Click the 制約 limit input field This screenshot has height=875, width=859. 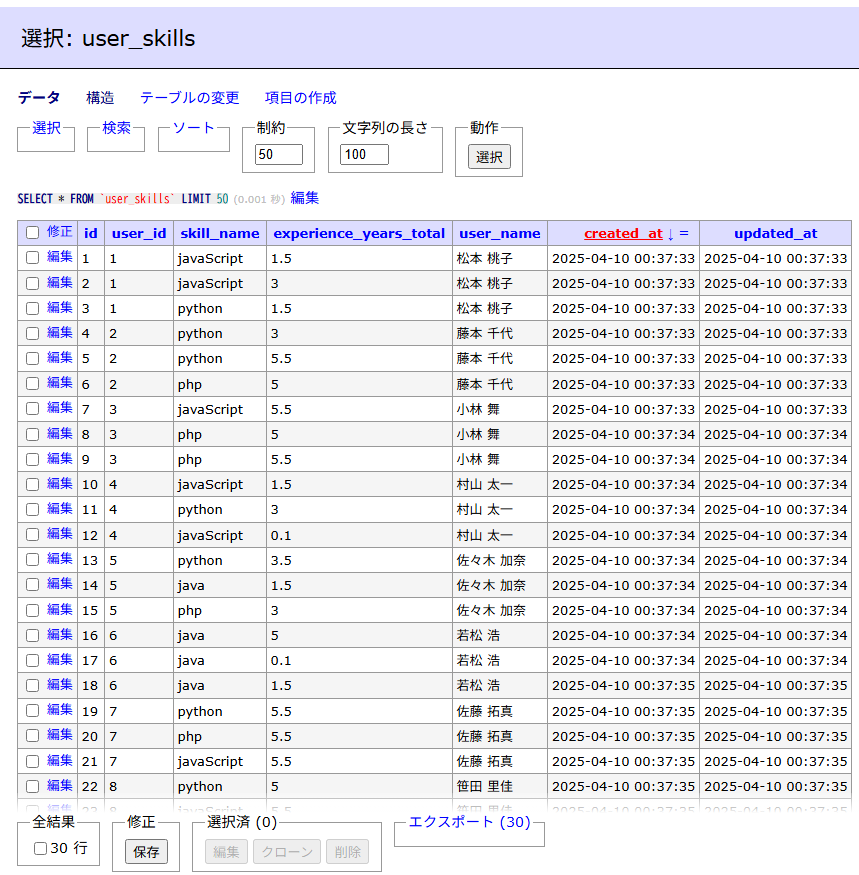click(x=279, y=155)
